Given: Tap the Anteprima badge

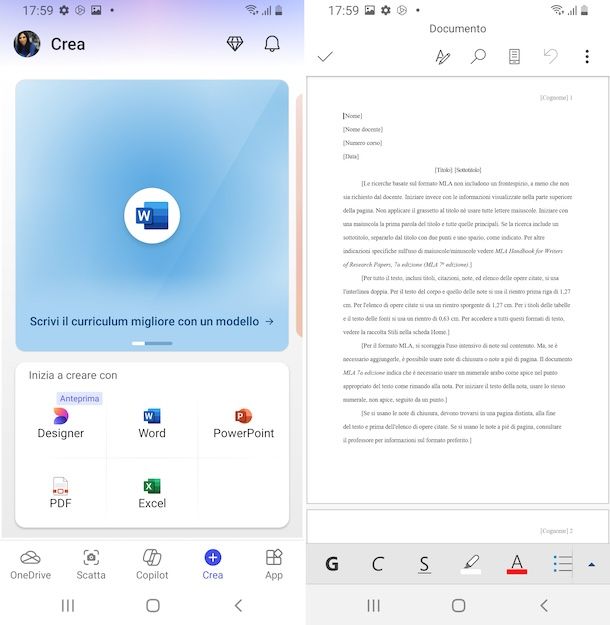Looking at the screenshot, I should 79,398.
